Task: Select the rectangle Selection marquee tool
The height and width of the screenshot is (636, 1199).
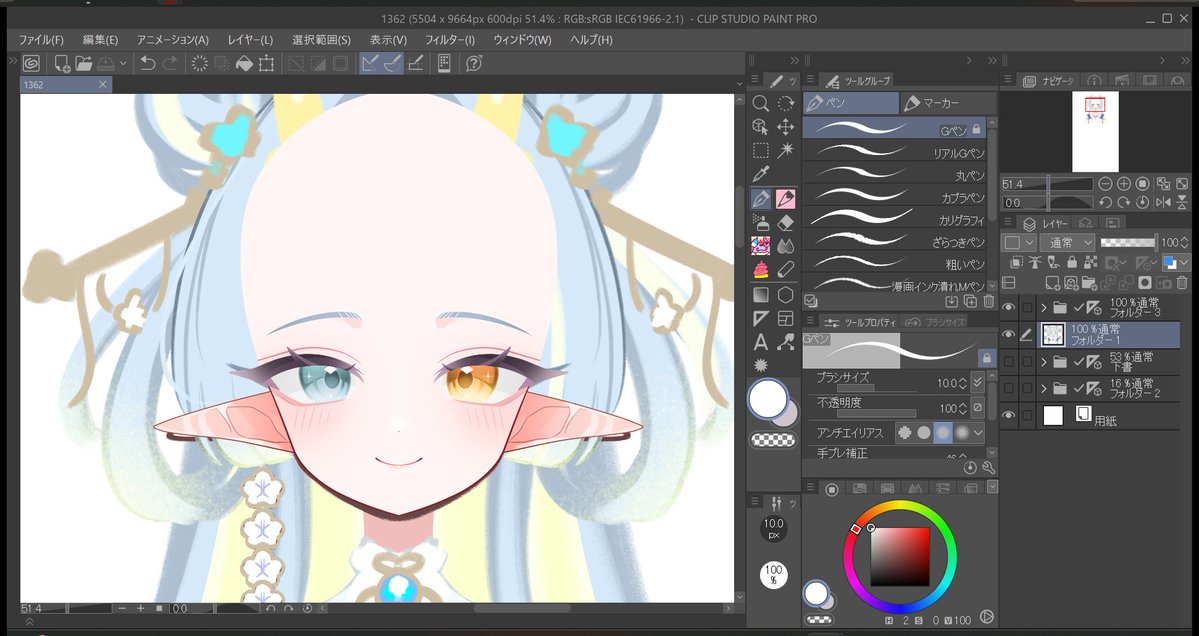Action: [760, 150]
